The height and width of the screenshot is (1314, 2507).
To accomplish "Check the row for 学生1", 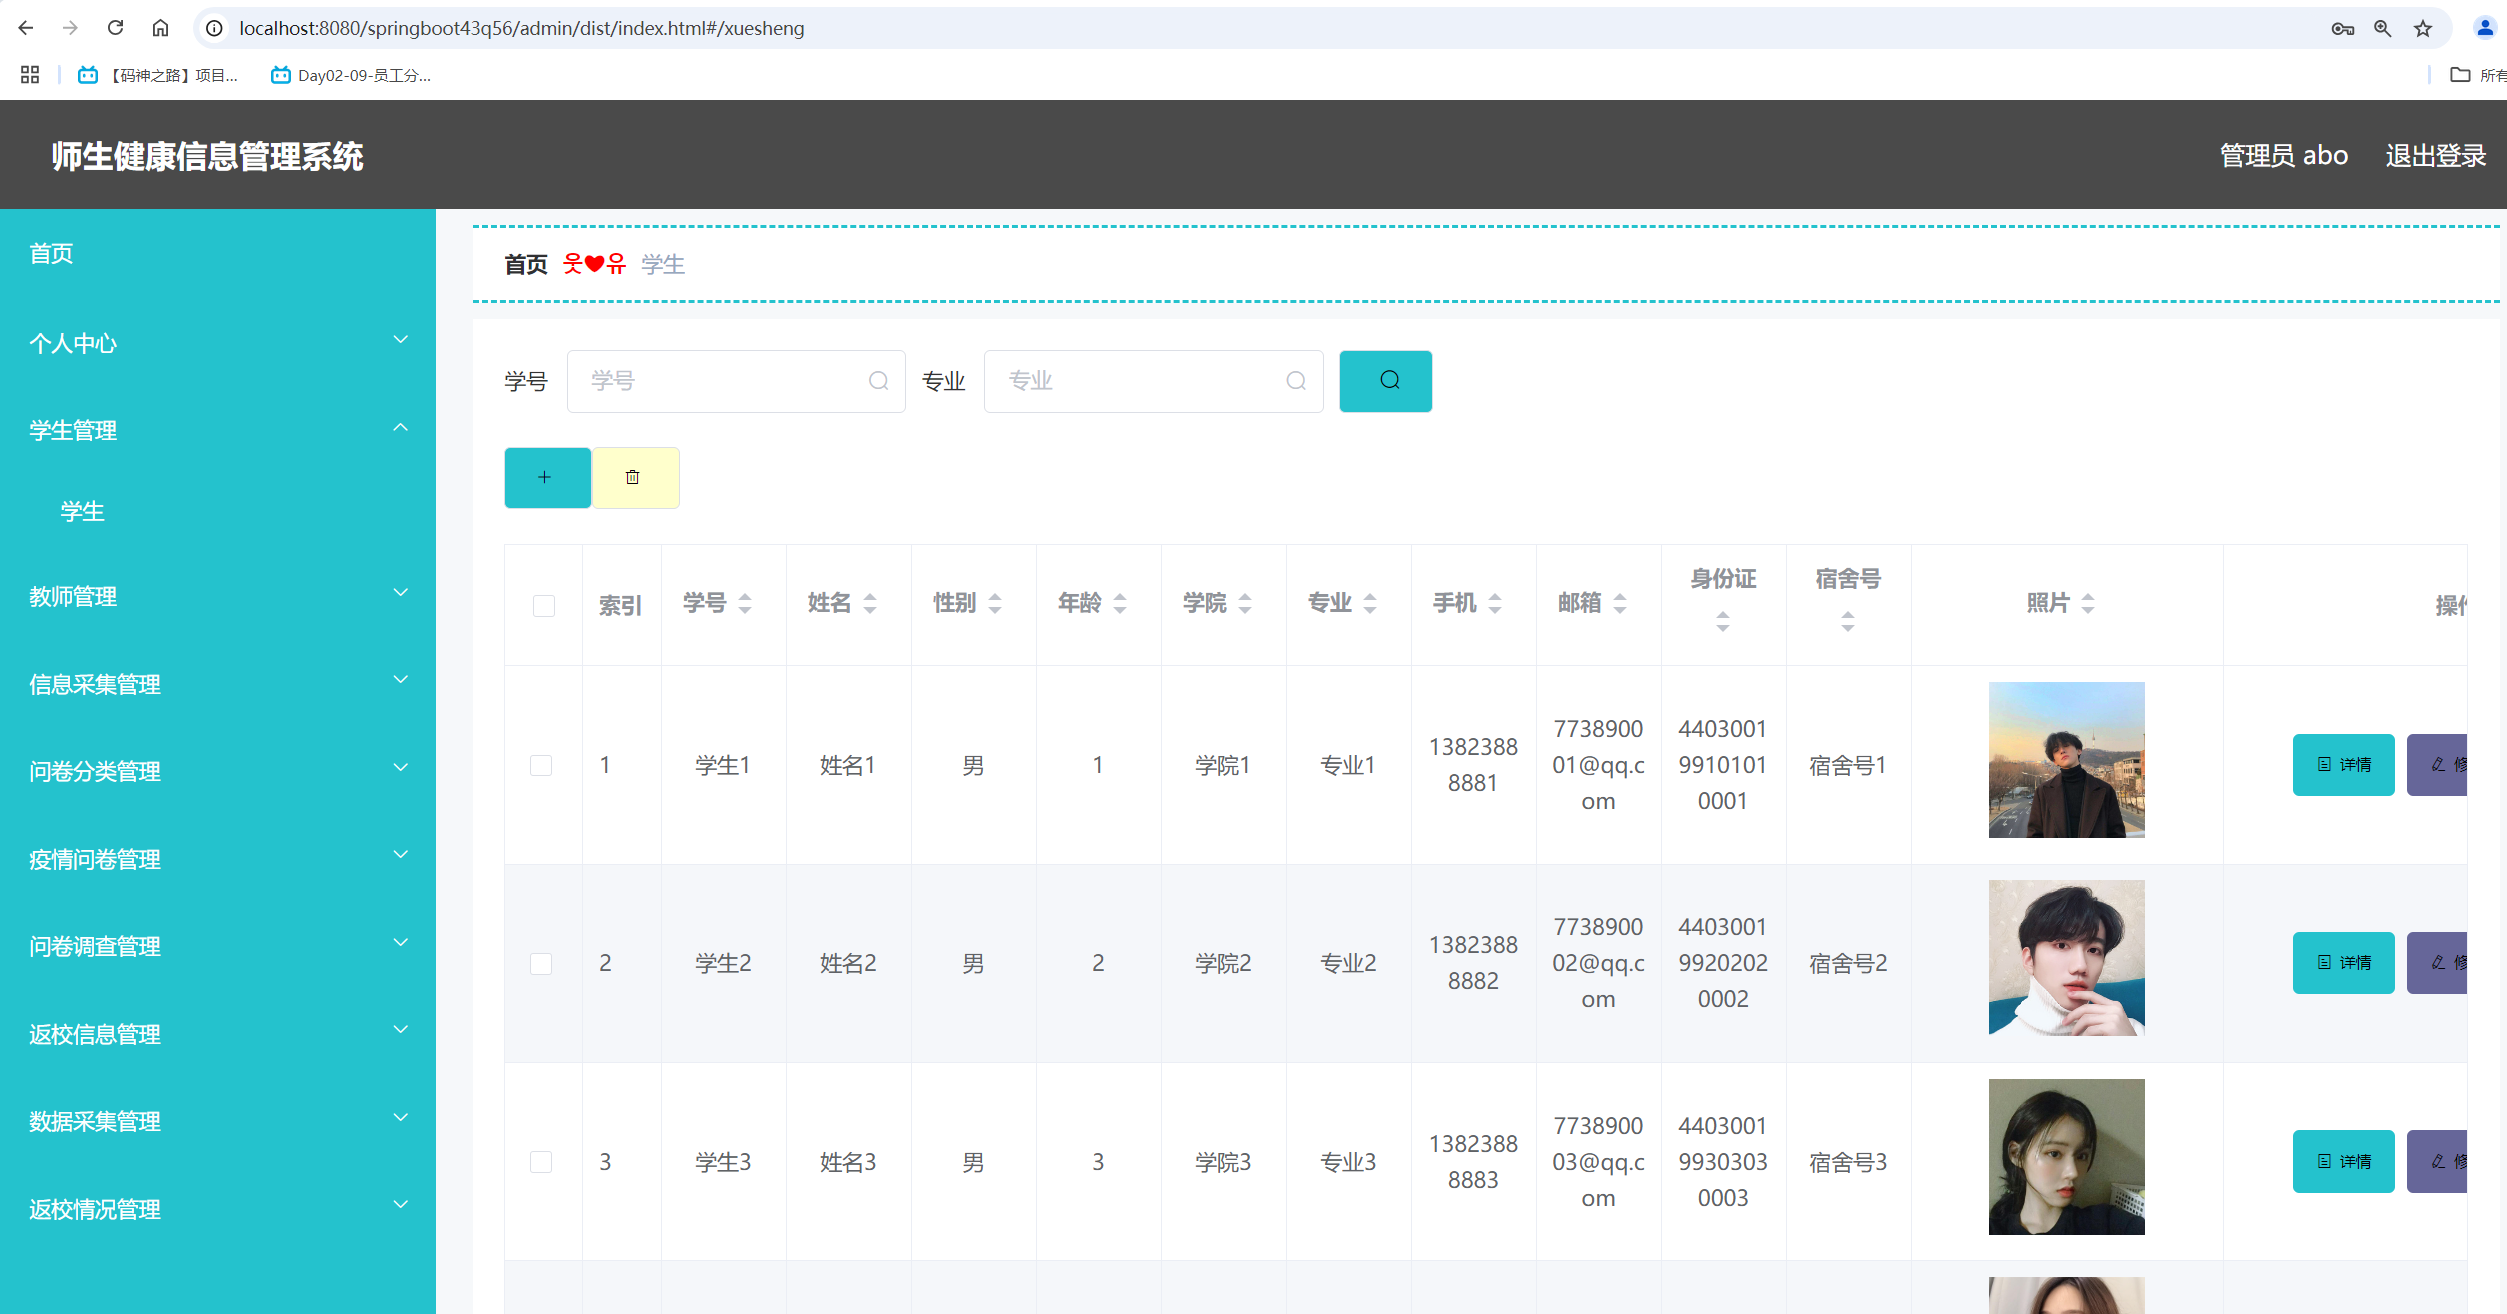I will pos(541,765).
